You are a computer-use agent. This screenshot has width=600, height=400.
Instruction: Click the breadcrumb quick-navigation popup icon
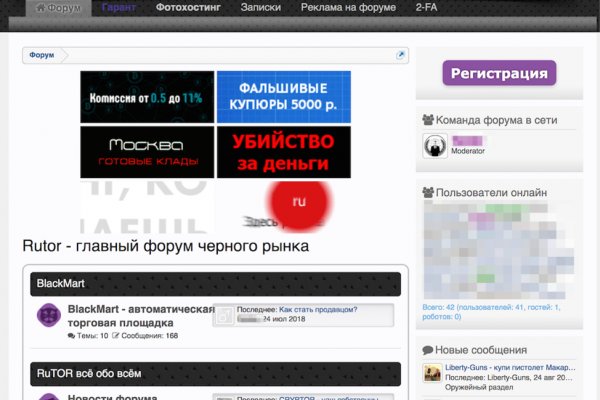pyautogui.click(x=401, y=55)
